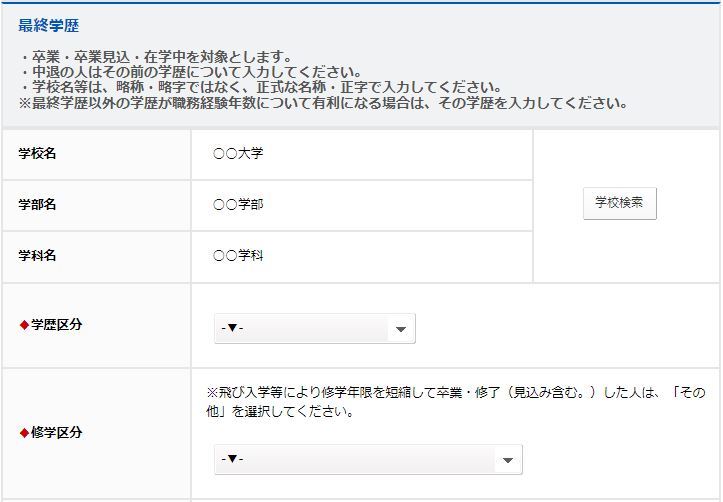Click the instruction line about 略称・略字
The width and height of the screenshot is (723, 502).
pyautogui.click(x=260, y=88)
